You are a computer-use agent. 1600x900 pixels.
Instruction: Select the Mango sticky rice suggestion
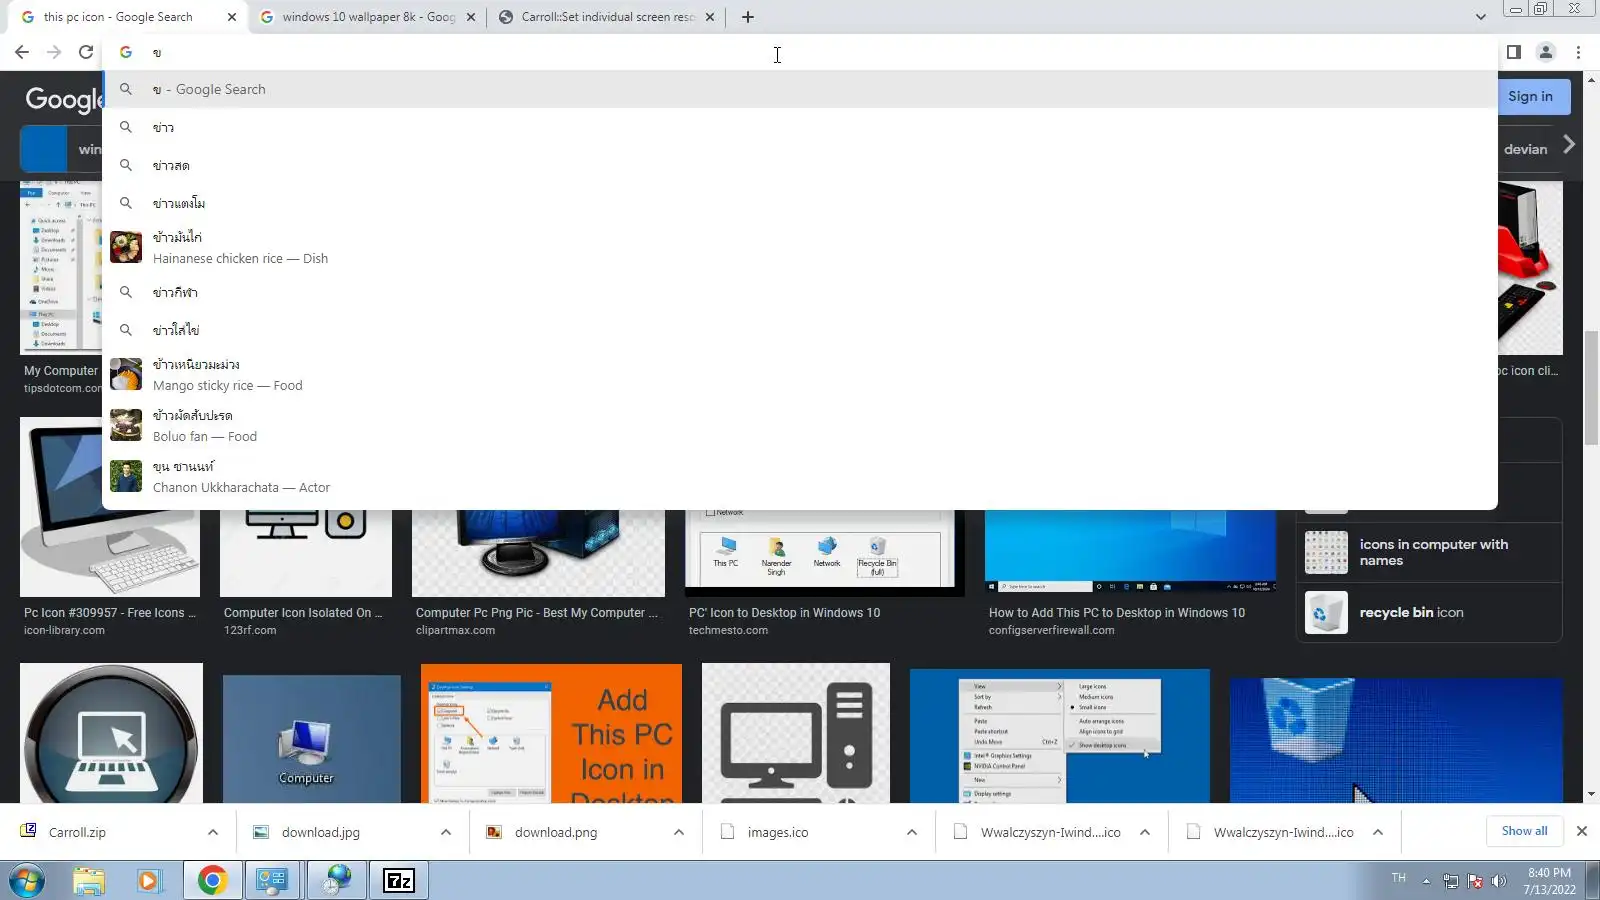[800, 374]
